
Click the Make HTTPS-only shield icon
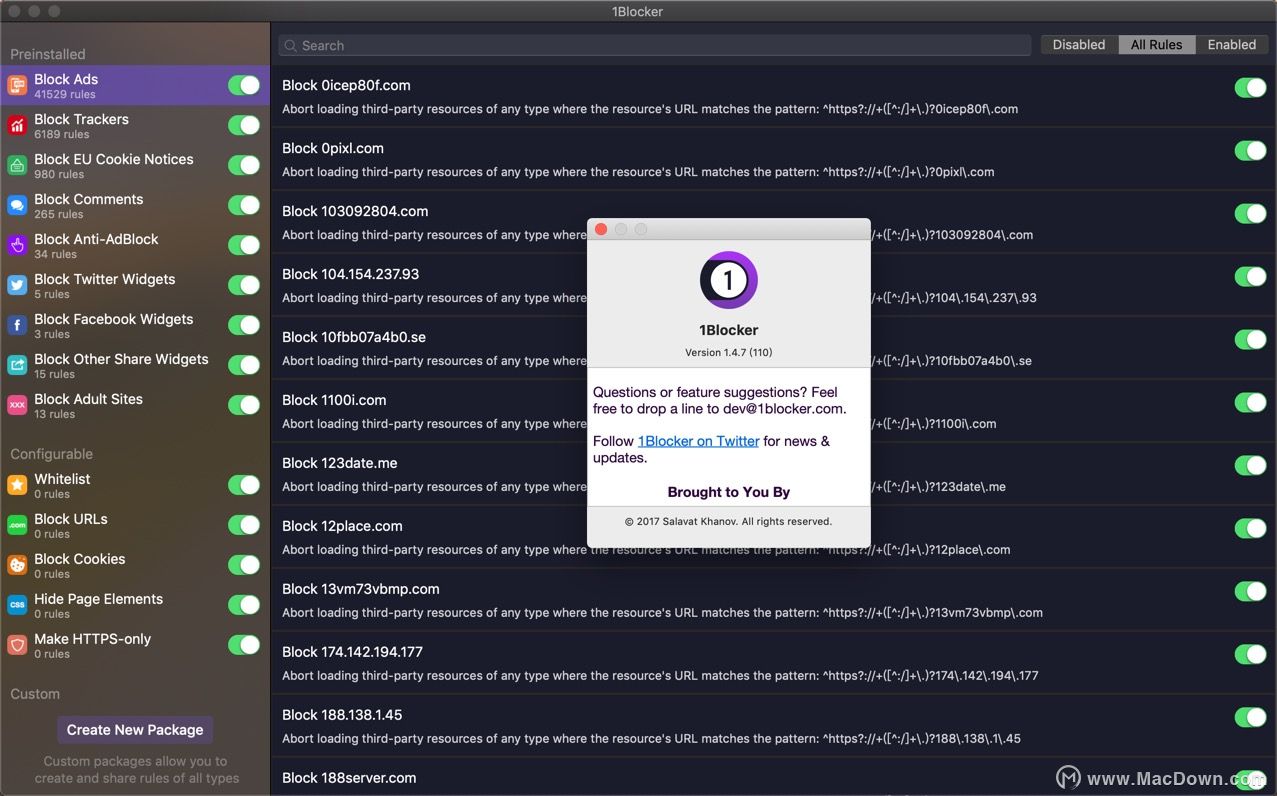click(x=17, y=645)
